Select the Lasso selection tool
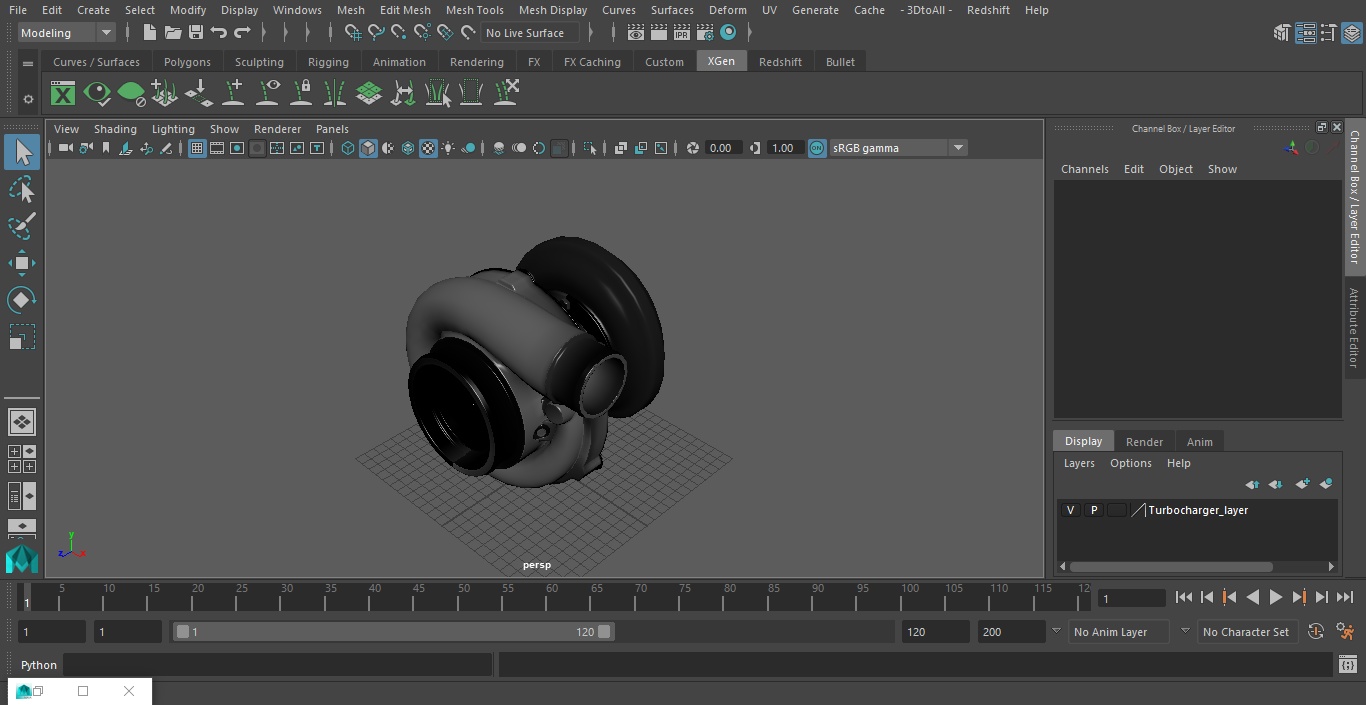The width and height of the screenshot is (1366, 705). point(22,190)
